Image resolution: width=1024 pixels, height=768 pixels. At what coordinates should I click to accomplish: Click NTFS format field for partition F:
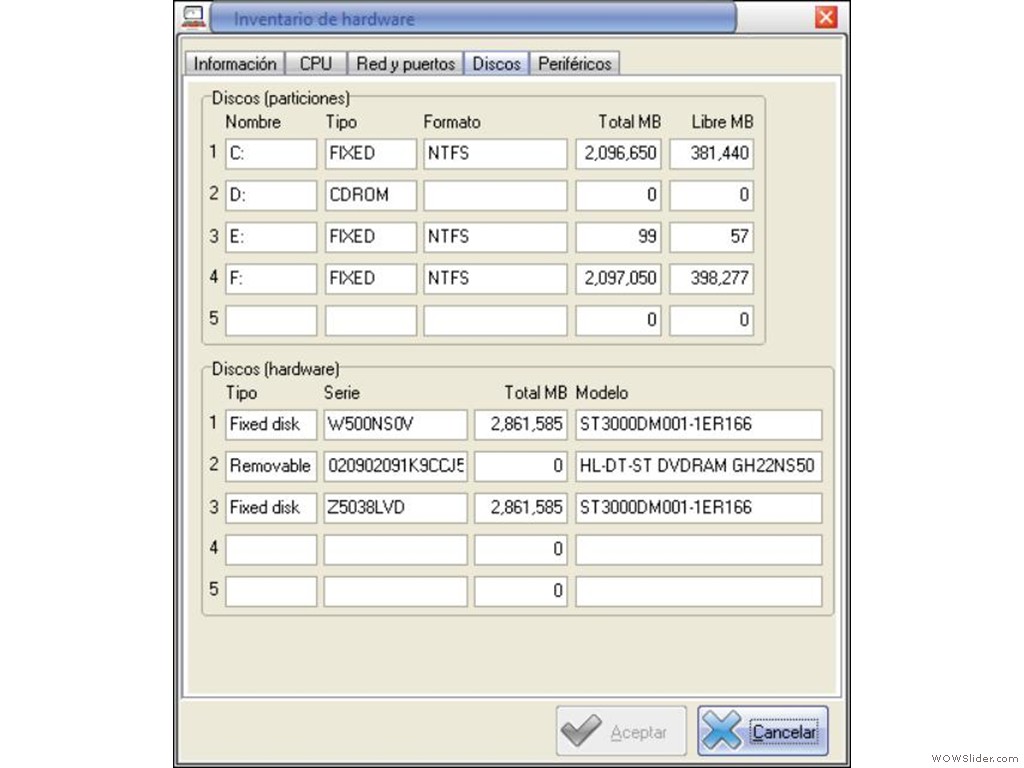(495, 279)
